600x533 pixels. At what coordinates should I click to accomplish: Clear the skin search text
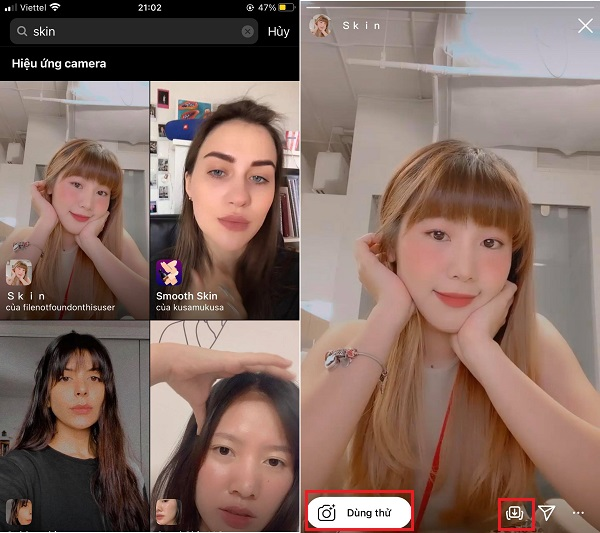tap(248, 31)
